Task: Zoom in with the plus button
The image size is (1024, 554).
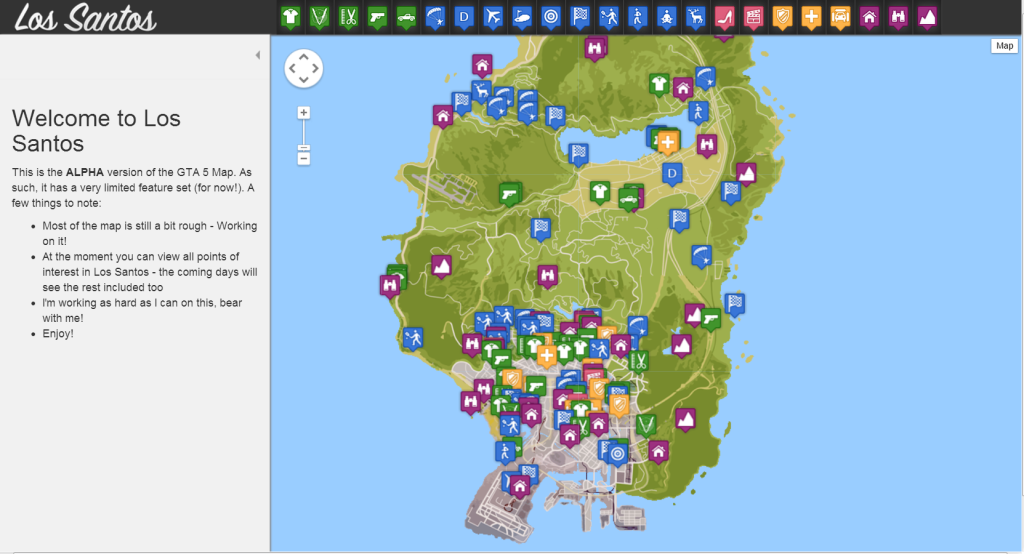Action: (x=304, y=113)
